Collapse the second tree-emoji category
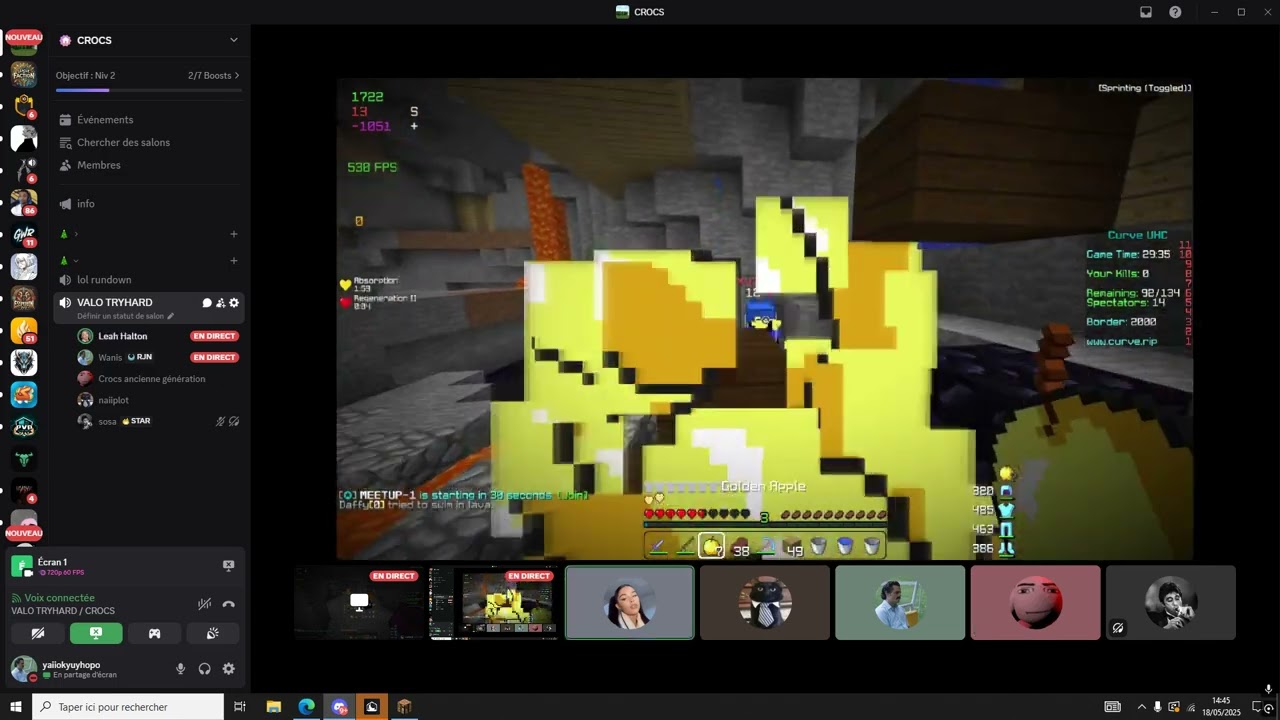Viewport: 1280px width, 720px height. (x=70, y=261)
